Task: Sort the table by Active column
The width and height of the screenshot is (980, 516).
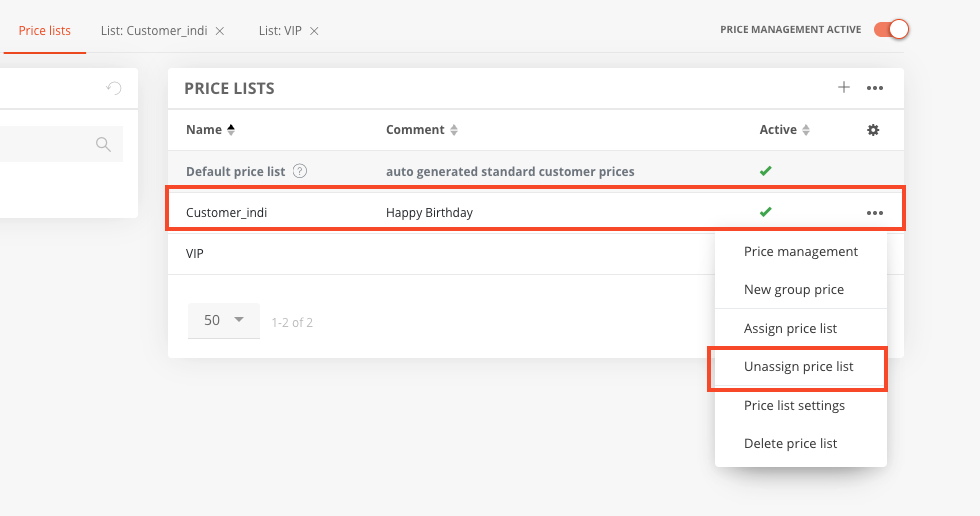Action: click(x=784, y=130)
